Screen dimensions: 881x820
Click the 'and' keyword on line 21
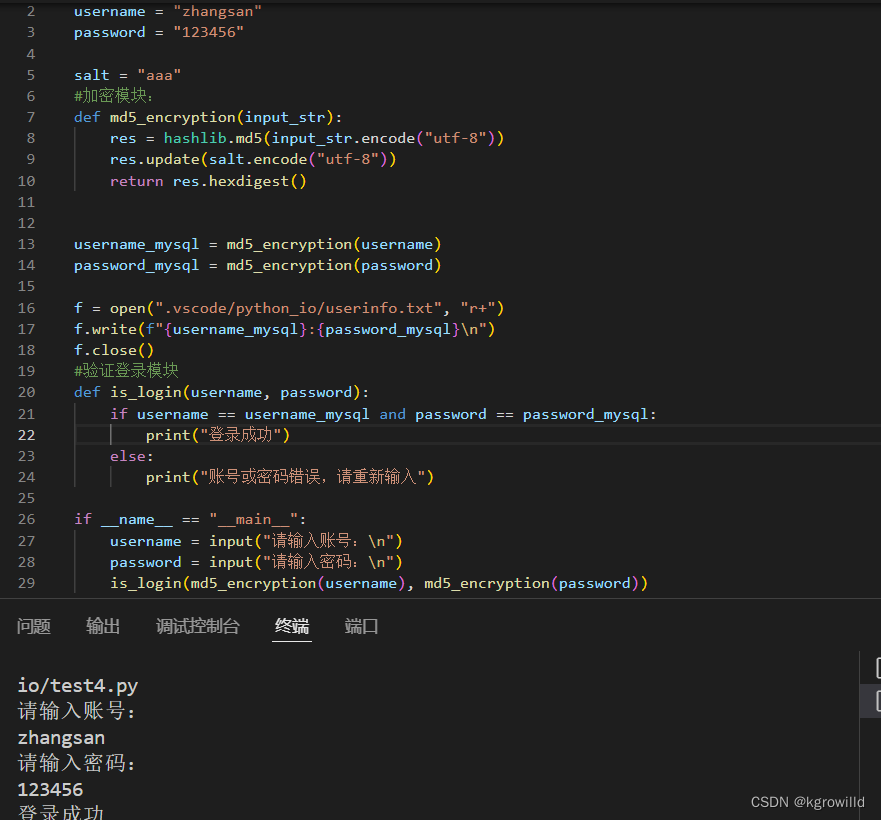click(392, 414)
